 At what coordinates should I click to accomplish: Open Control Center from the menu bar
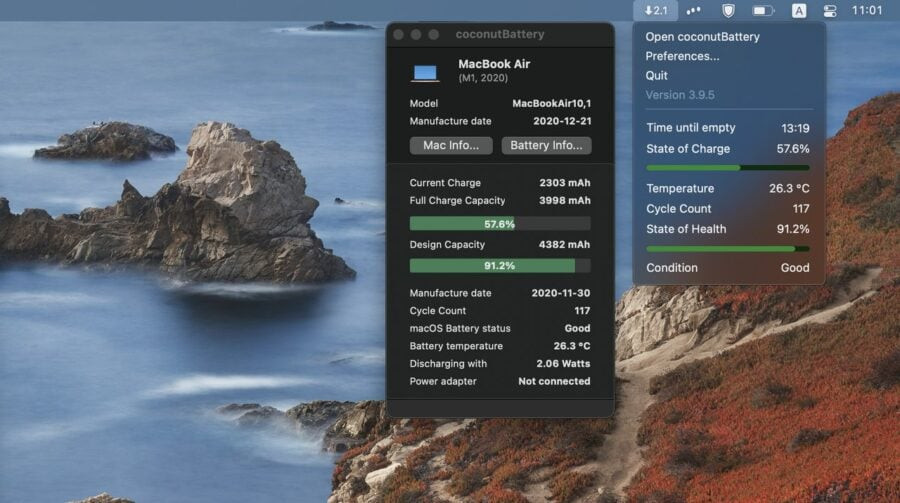coord(829,10)
